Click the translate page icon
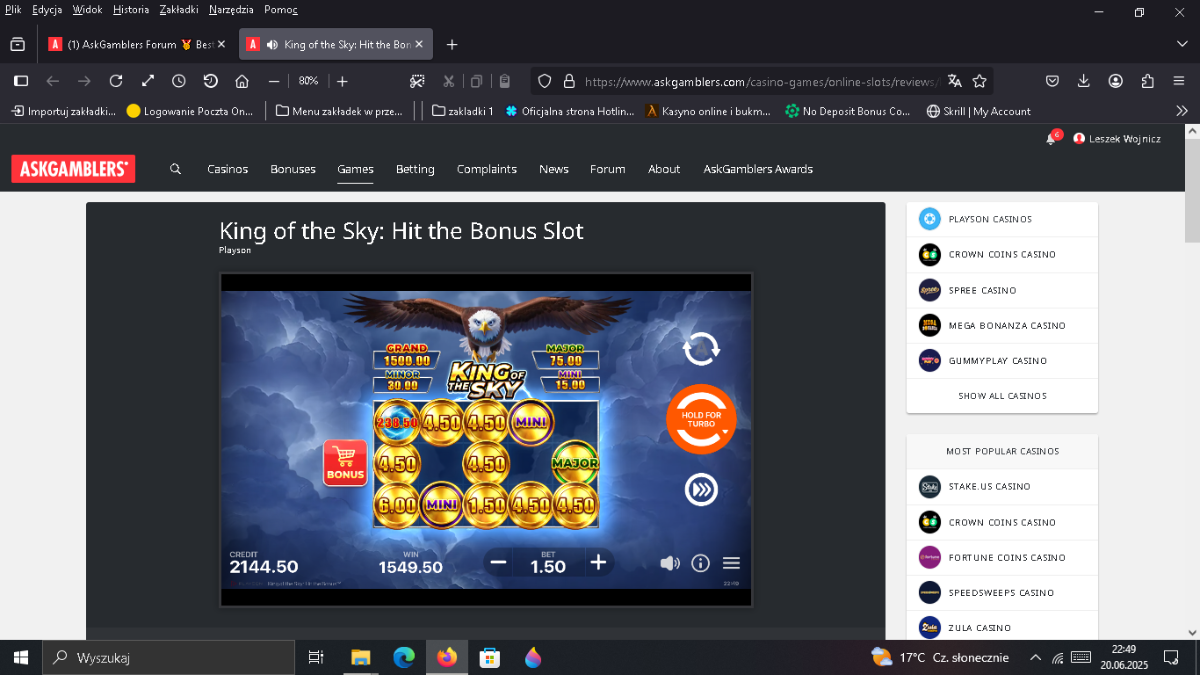The image size is (1200, 675). click(954, 81)
